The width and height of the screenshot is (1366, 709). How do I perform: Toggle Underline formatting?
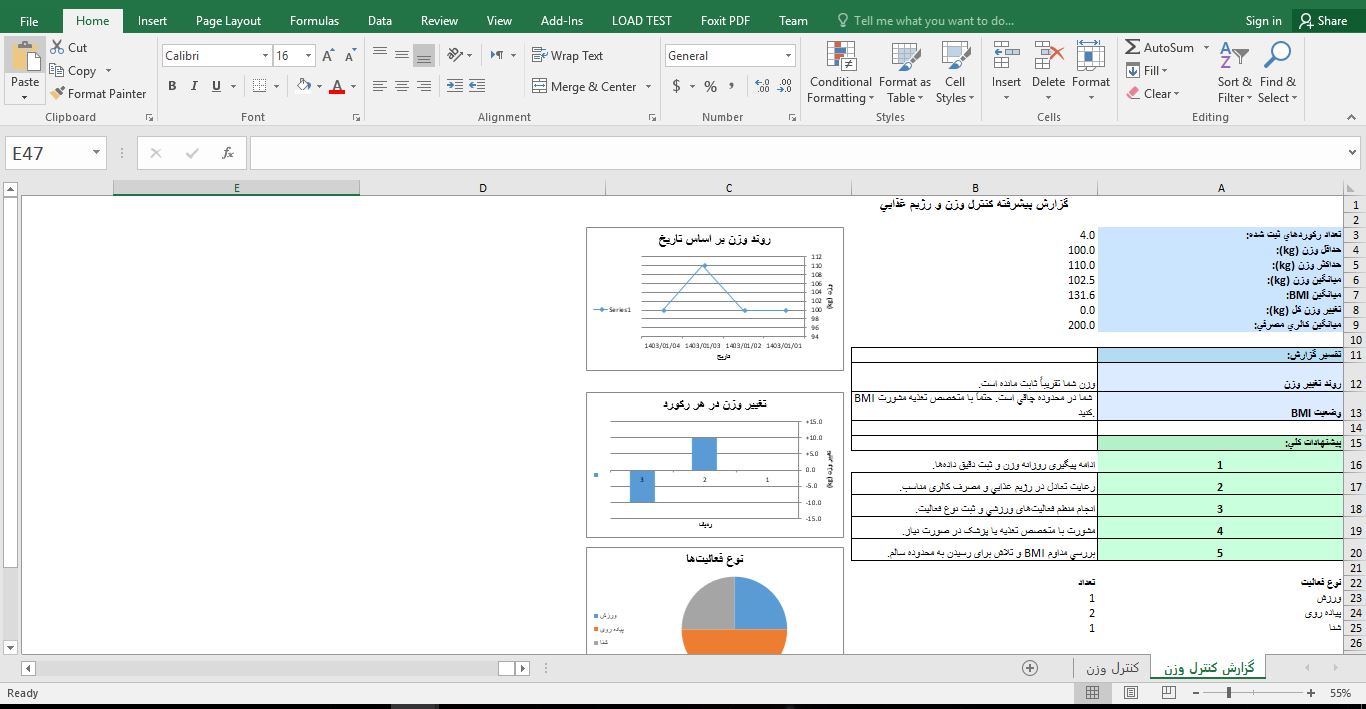coord(216,86)
